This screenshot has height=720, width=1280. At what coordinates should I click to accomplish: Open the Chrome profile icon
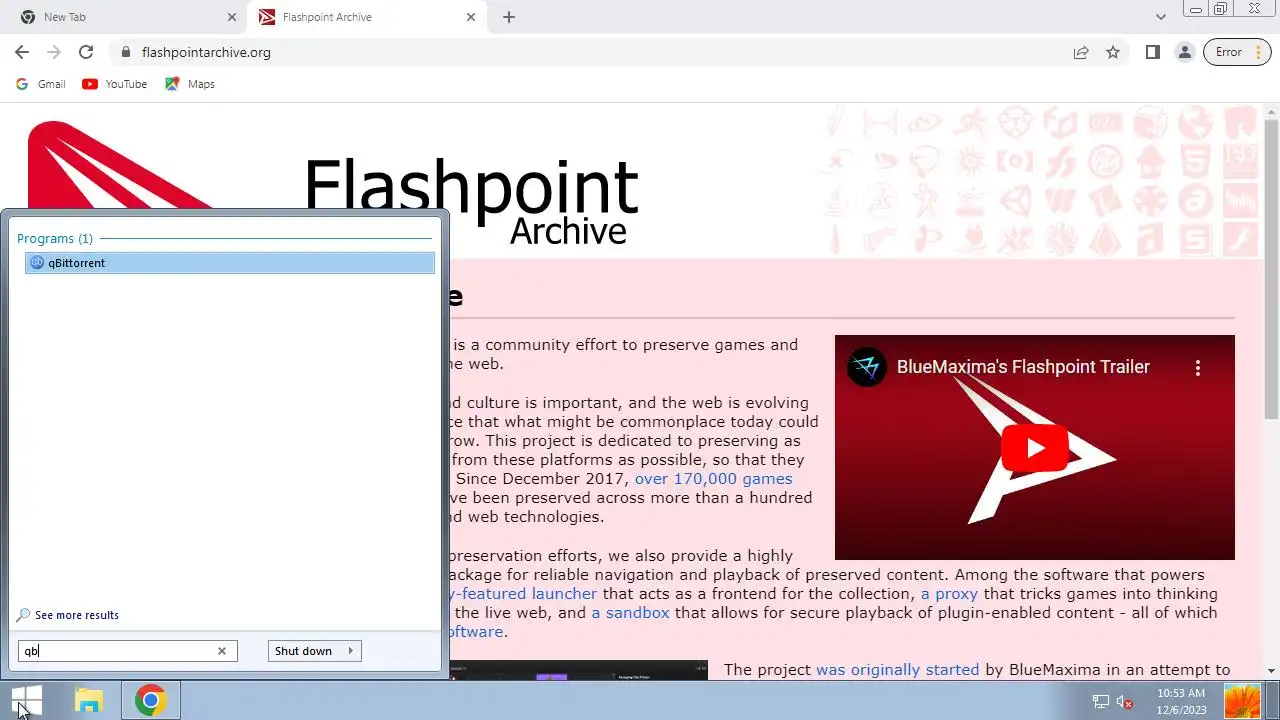click(x=1185, y=52)
